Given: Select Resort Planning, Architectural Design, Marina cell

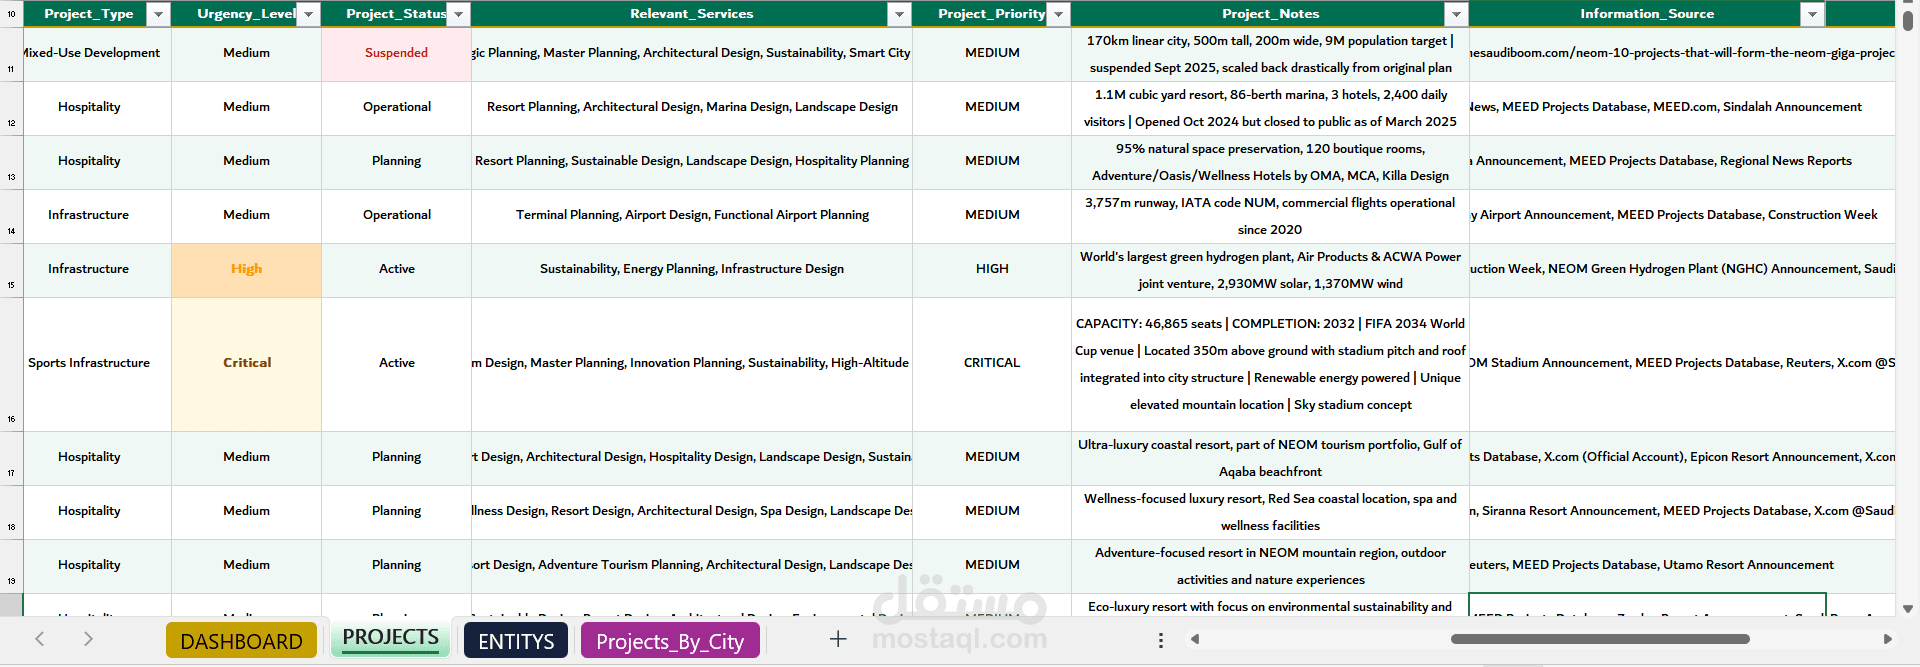Looking at the screenshot, I should (692, 108).
